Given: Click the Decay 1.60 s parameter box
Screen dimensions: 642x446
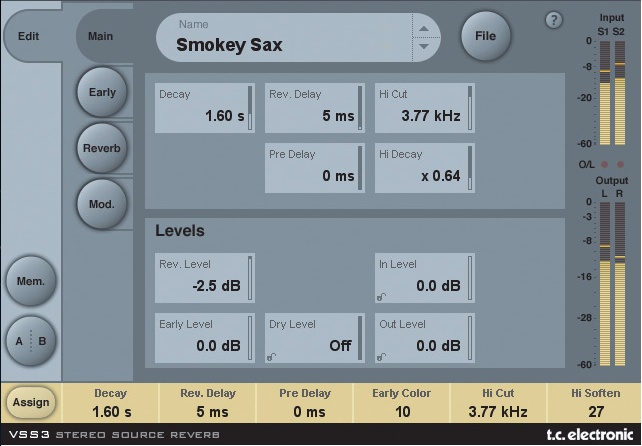Looking at the screenshot, I should tap(204, 108).
